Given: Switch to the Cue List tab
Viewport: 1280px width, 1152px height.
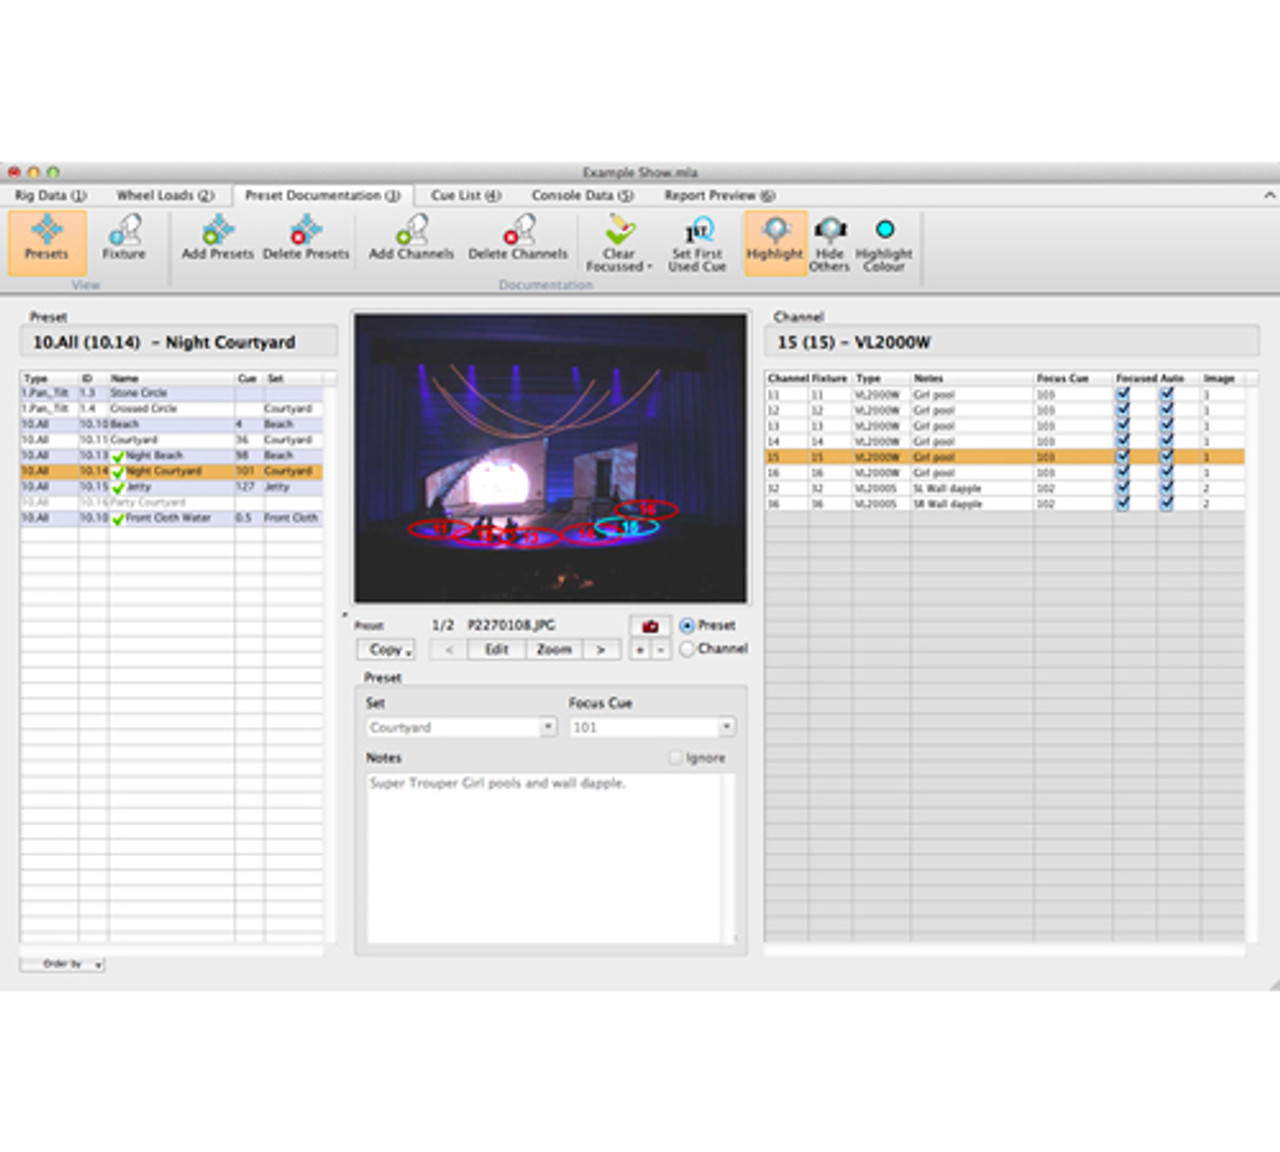Looking at the screenshot, I should [465, 195].
